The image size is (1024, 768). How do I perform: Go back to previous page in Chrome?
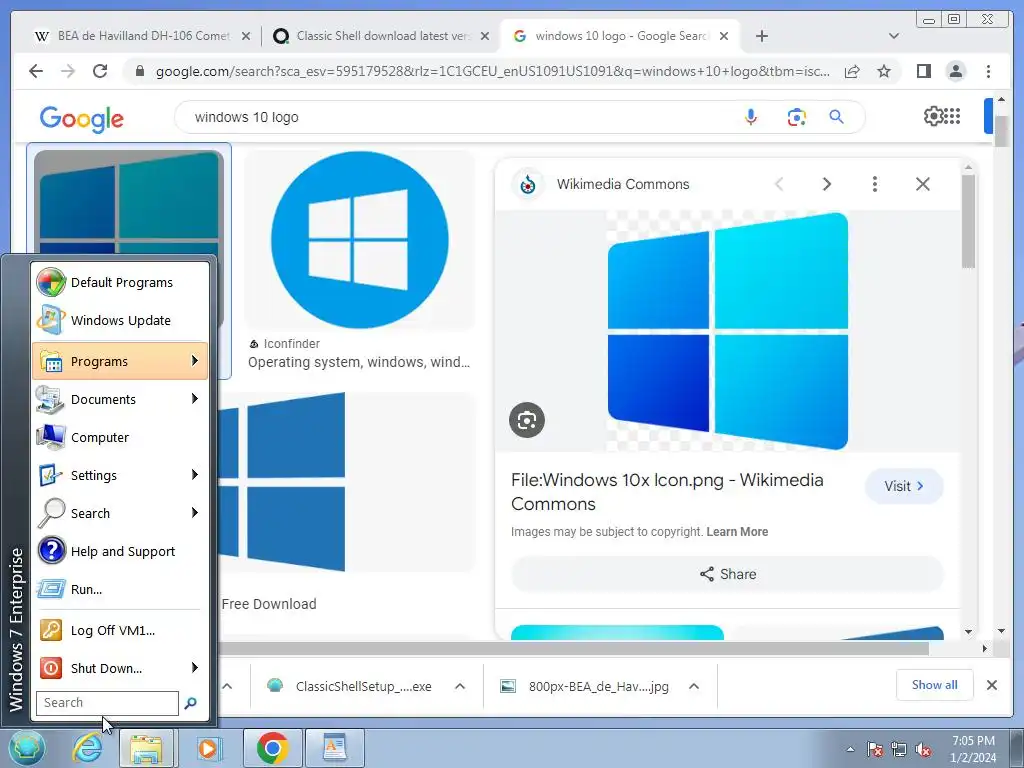(36, 71)
